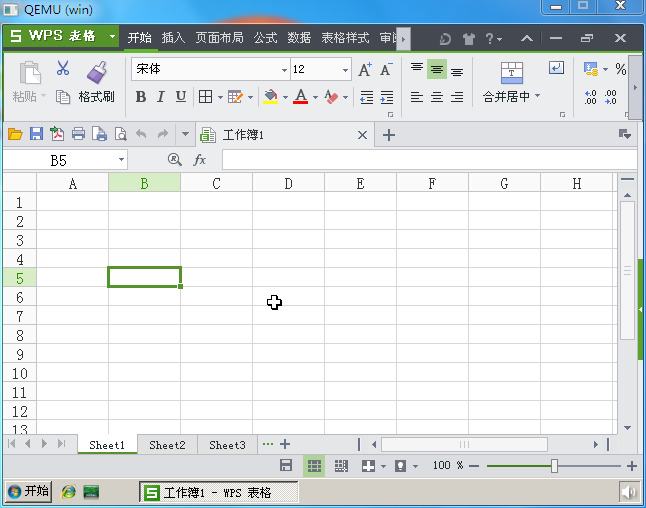Viewport: 646px width, 508px height.
Task: Close the 工作簿1 document tab
Action: (x=362, y=135)
